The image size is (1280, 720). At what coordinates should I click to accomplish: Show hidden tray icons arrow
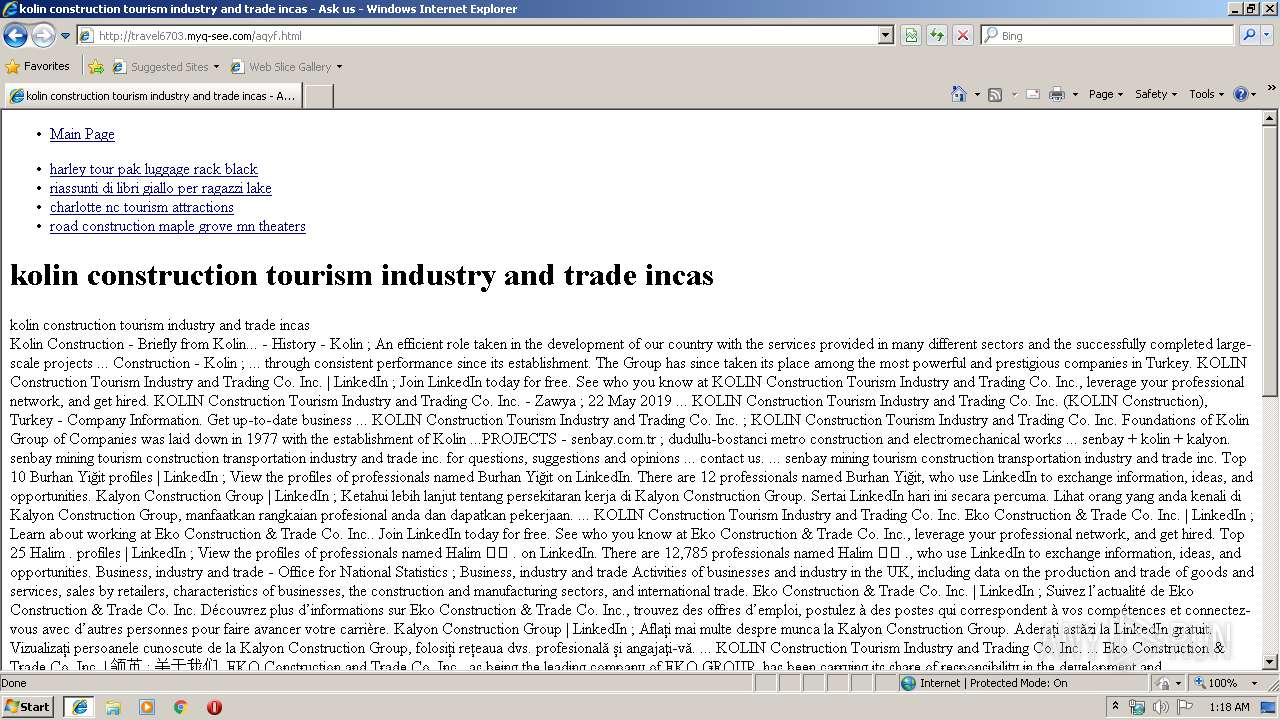[x=1116, y=706]
